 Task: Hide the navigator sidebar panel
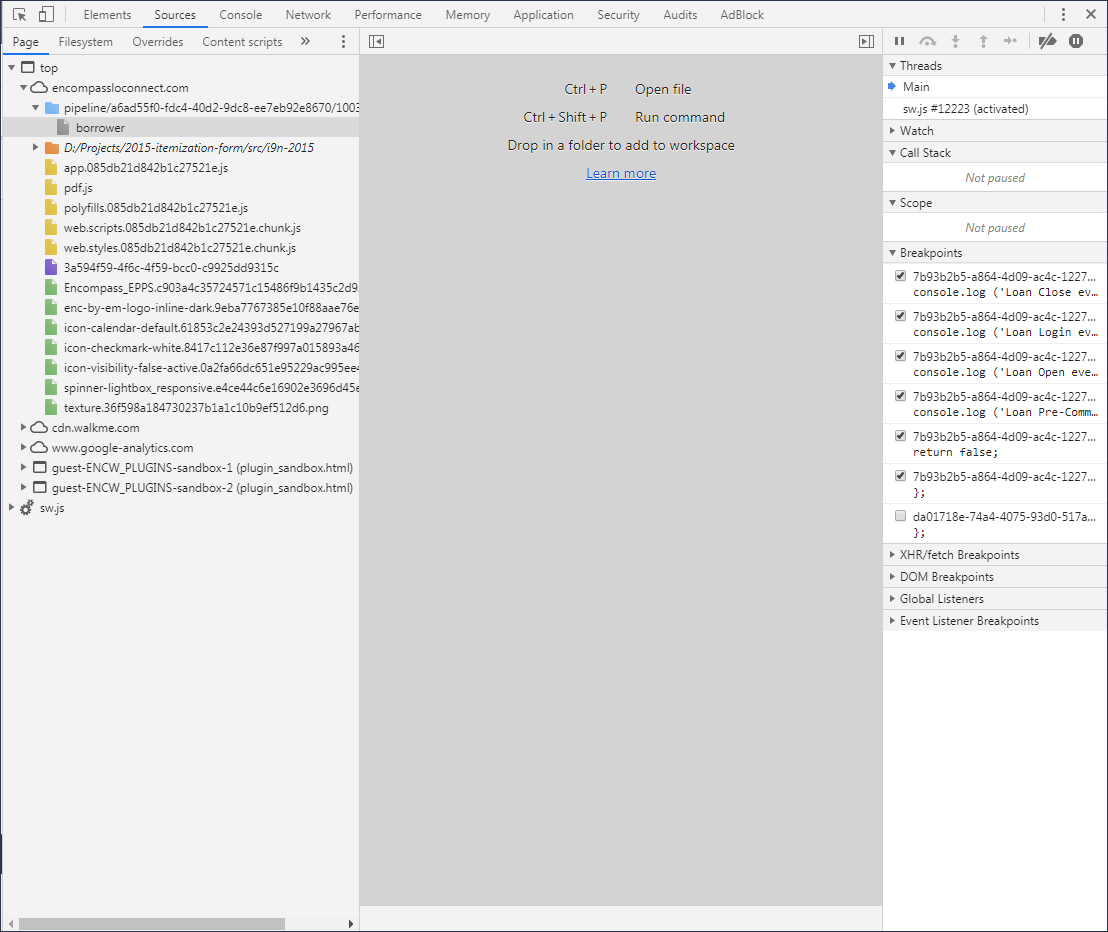click(x=376, y=41)
